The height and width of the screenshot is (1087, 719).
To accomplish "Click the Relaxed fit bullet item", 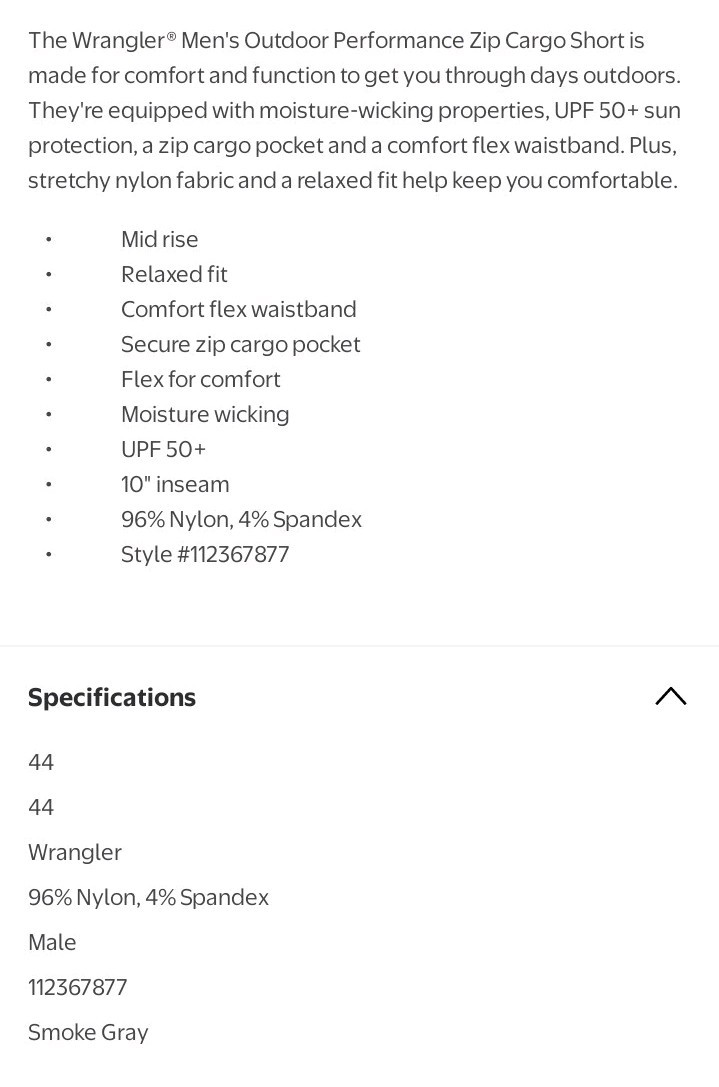I will [x=174, y=275].
